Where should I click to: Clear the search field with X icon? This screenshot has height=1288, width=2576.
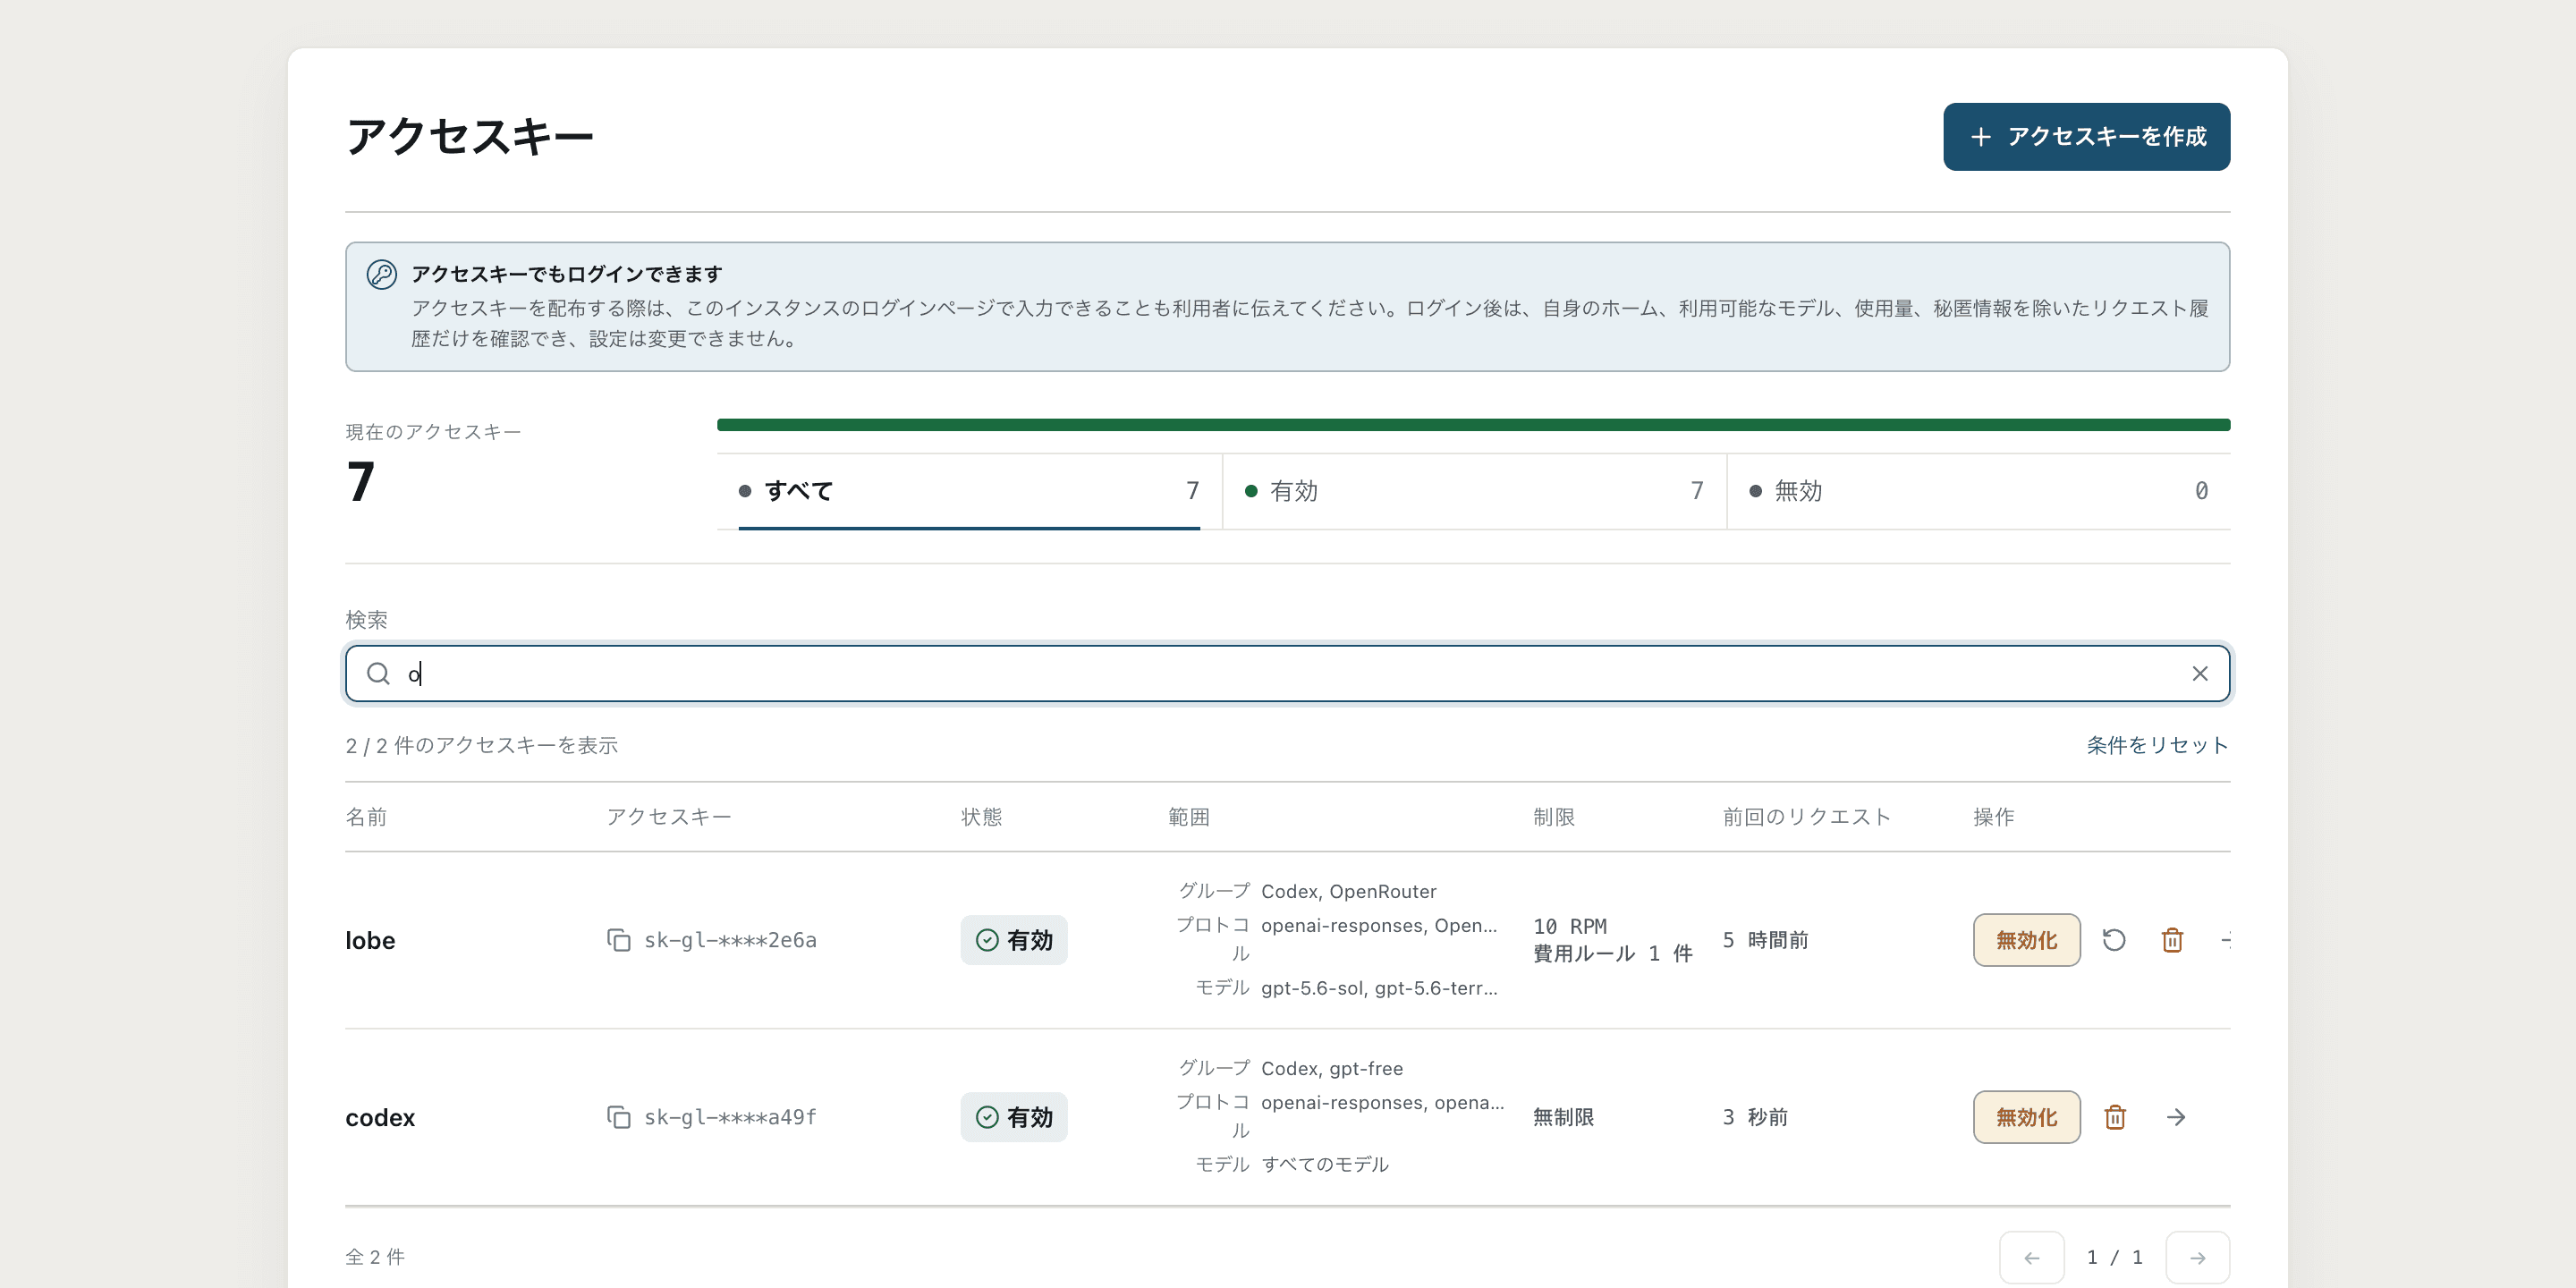pos(2200,674)
